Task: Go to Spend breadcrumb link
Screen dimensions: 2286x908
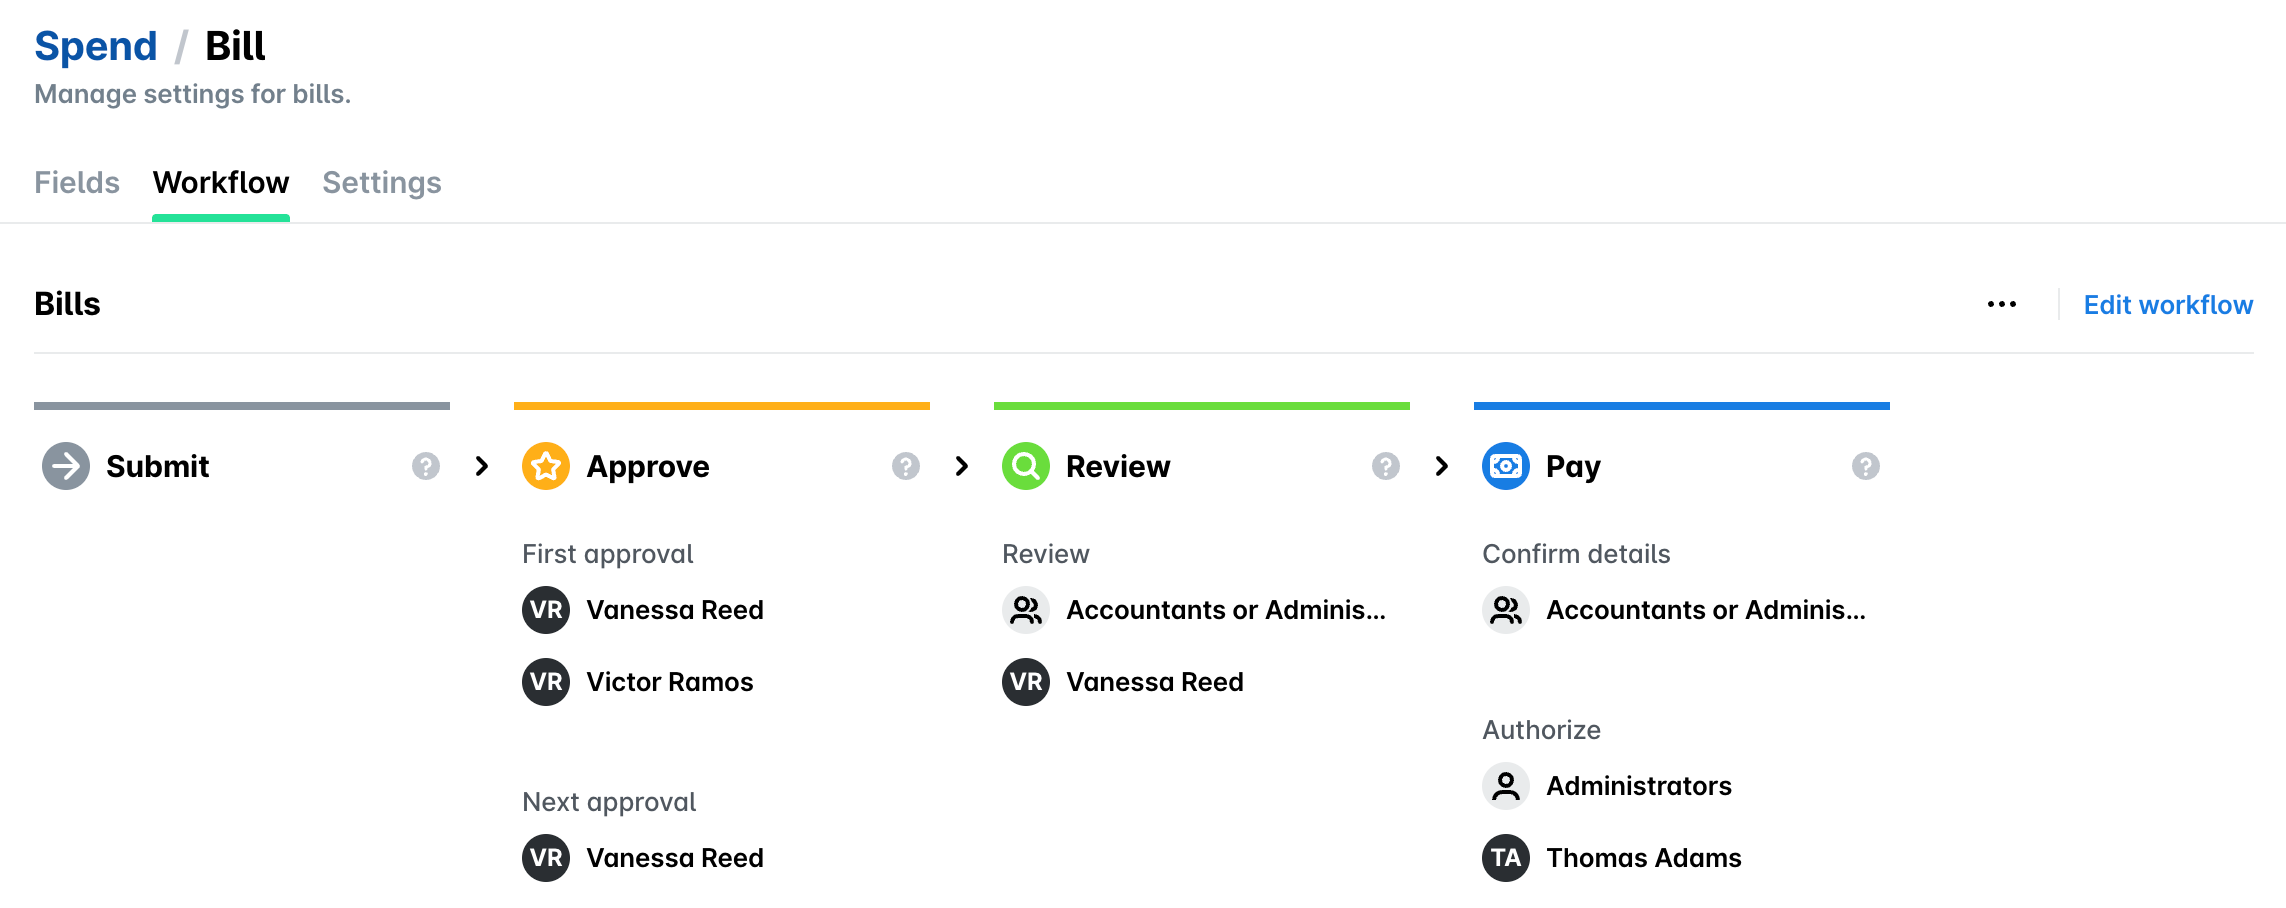Action: pos(96,46)
